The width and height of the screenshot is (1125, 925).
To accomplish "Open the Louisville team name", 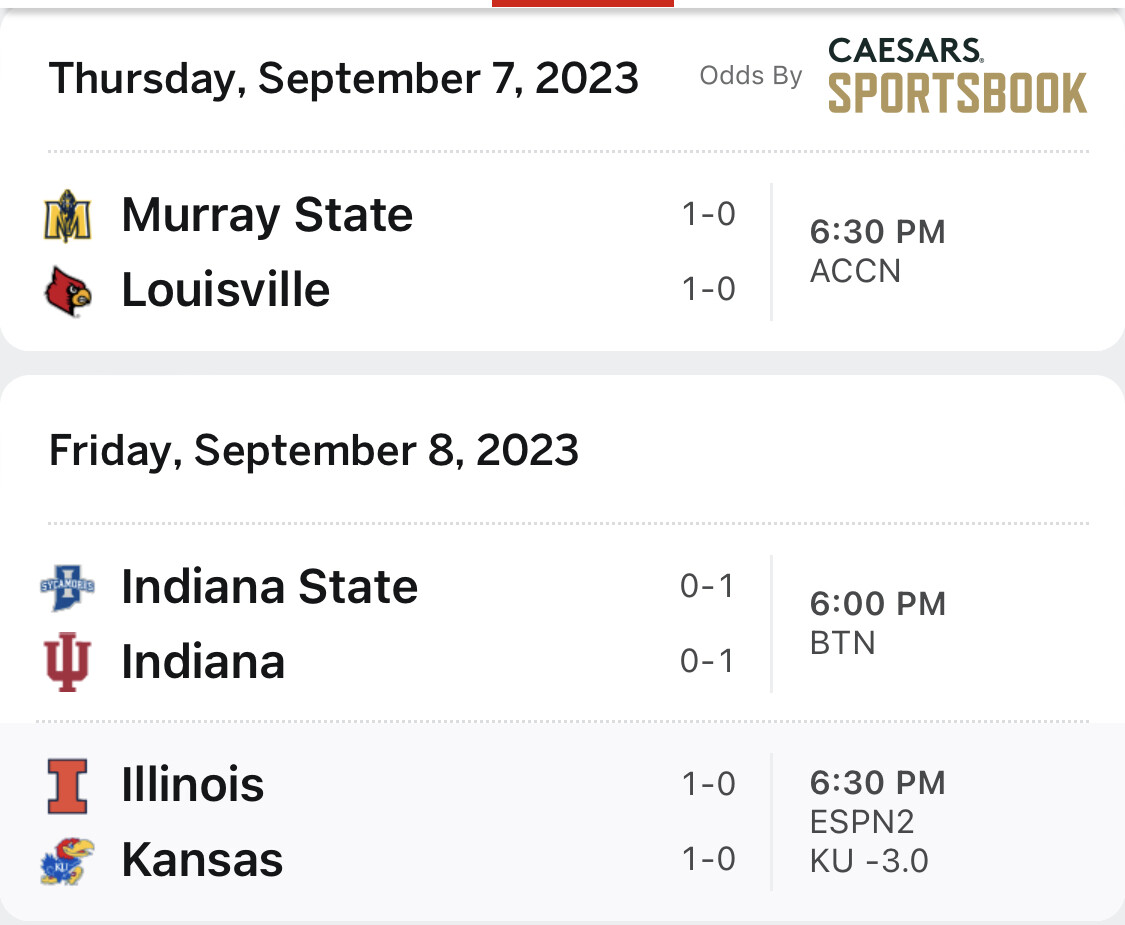I will pyautogui.click(x=225, y=290).
